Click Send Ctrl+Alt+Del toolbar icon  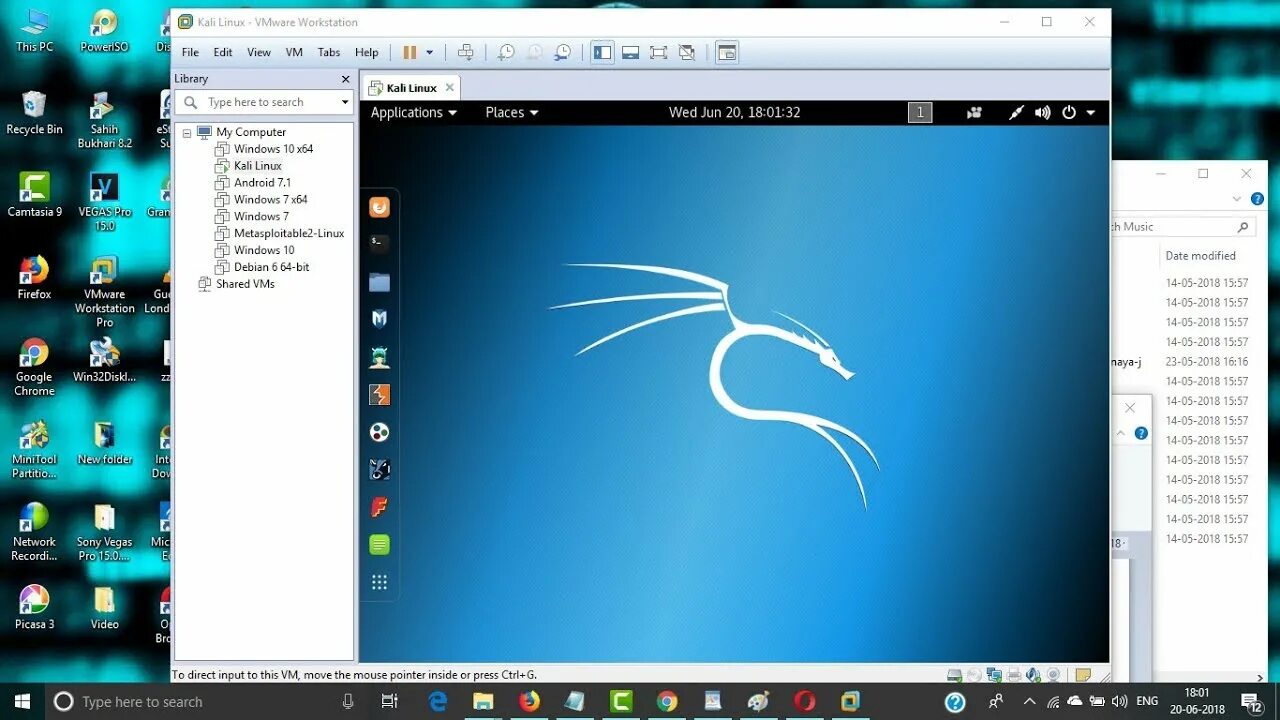coord(466,52)
